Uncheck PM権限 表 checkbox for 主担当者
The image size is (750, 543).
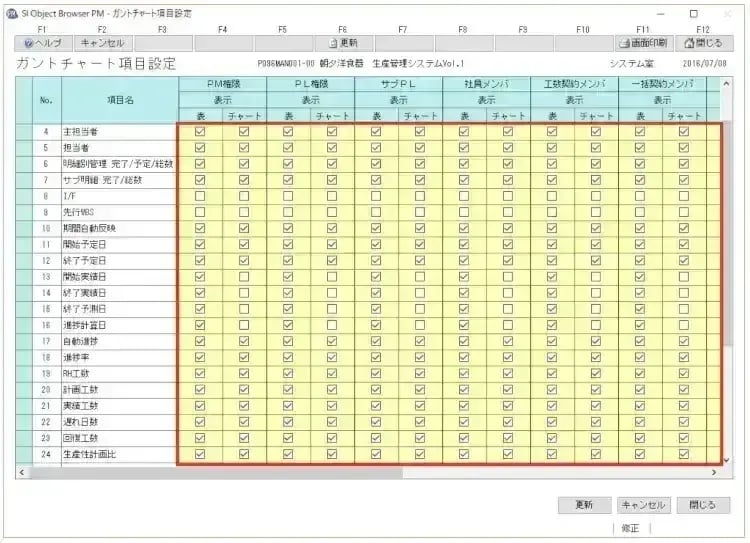pyautogui.click(x=200, y=131)
